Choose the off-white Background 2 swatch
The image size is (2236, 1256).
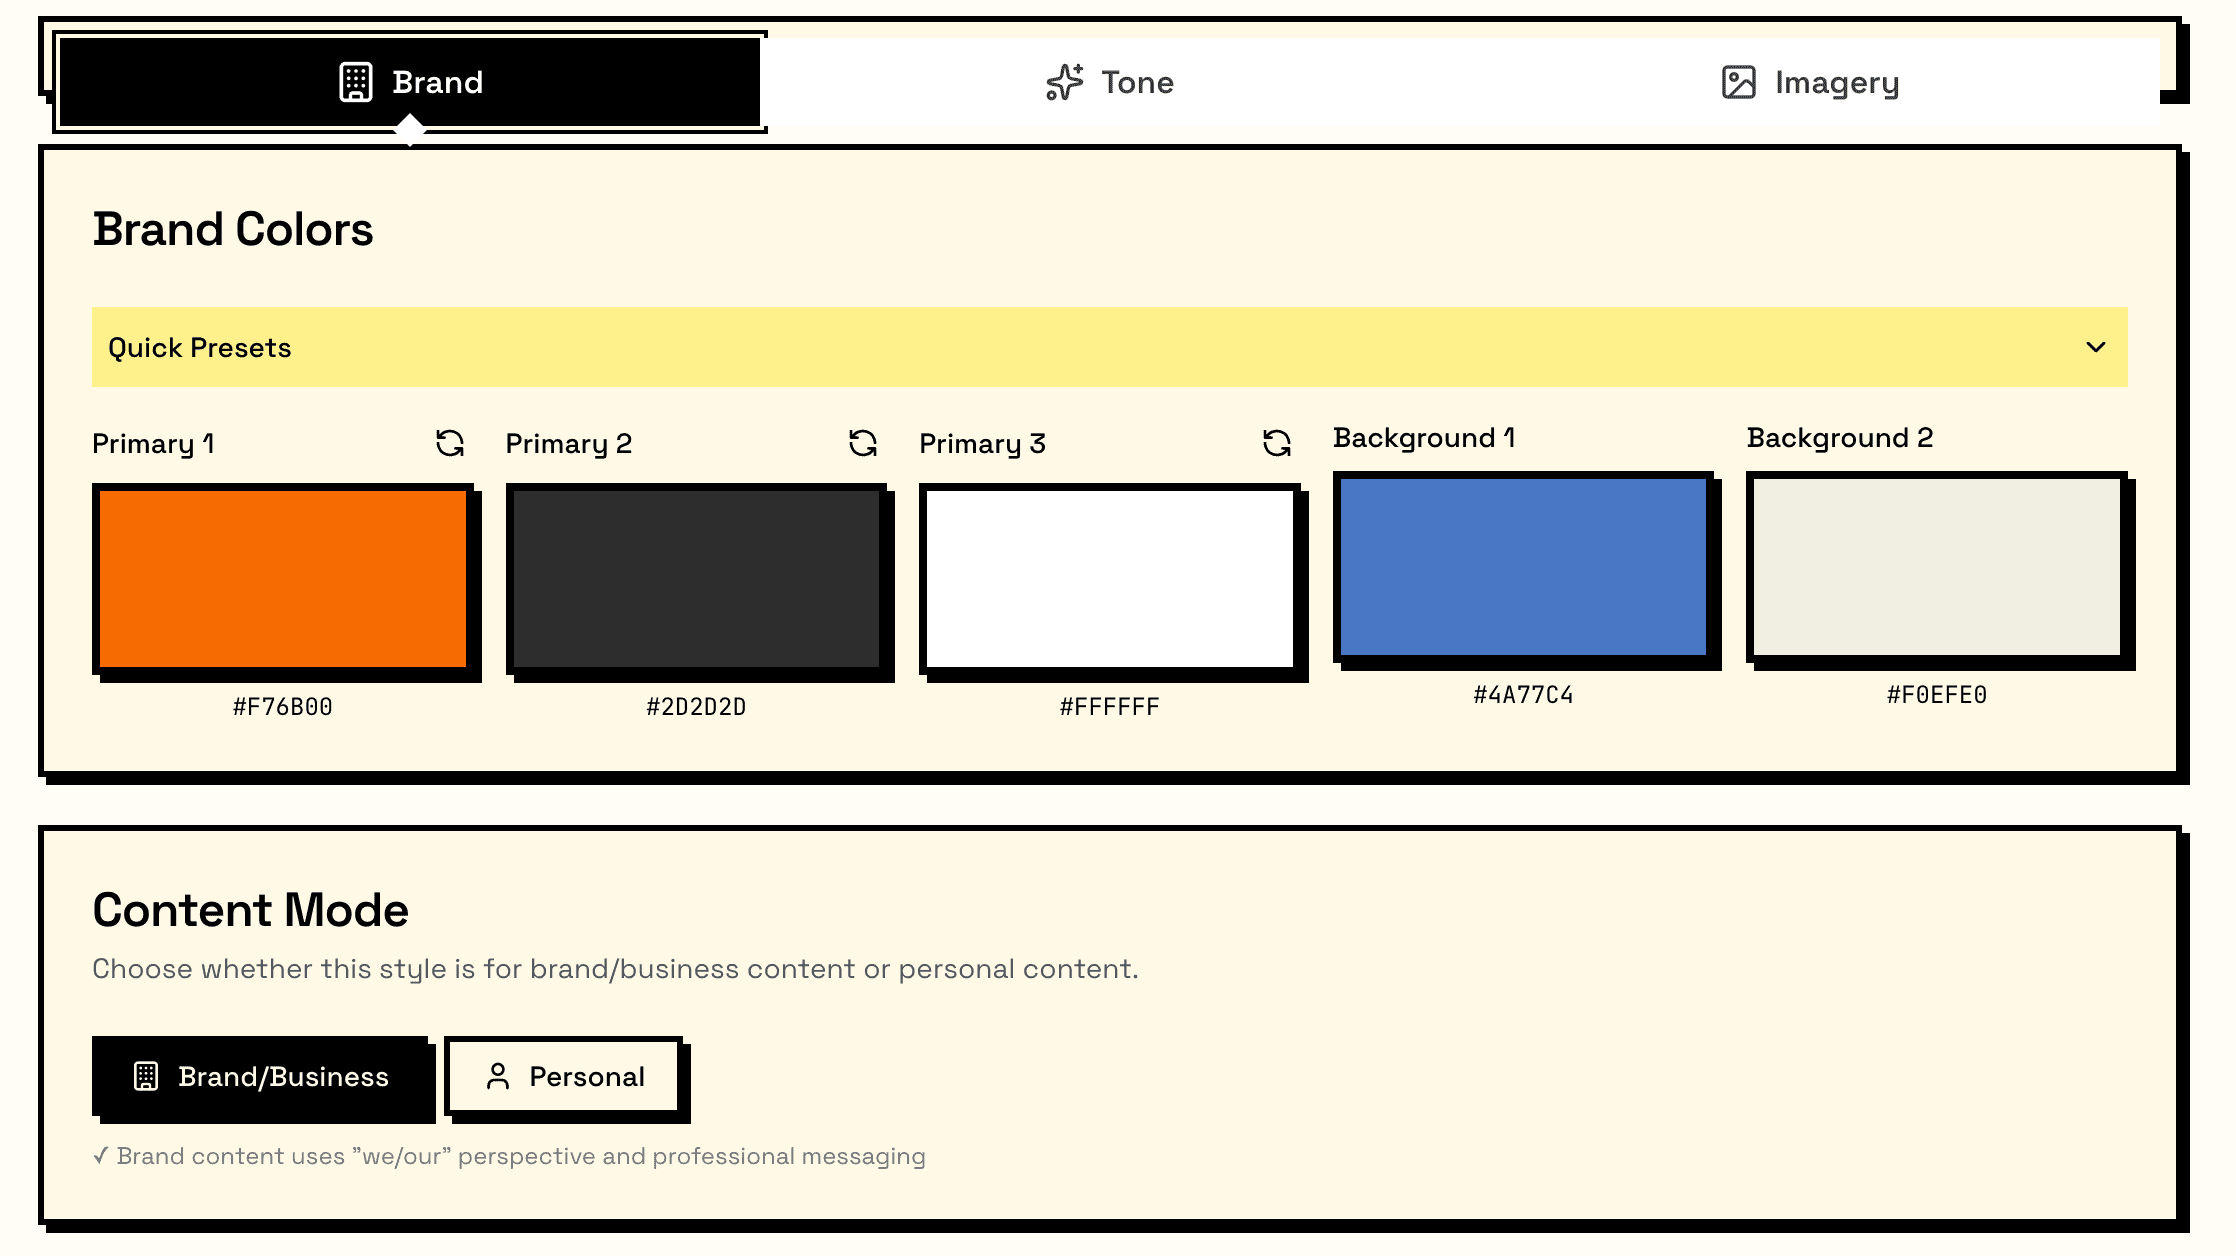(x=1937, y=566)
